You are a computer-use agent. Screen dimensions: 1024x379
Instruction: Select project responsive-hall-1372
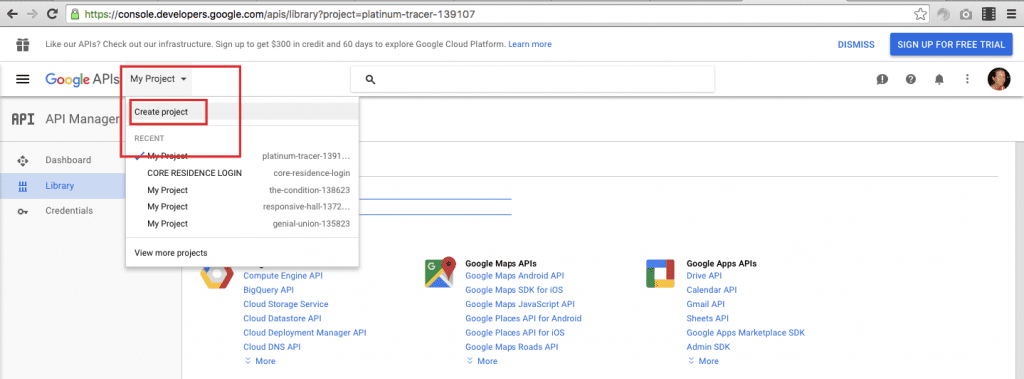[242, 206]
